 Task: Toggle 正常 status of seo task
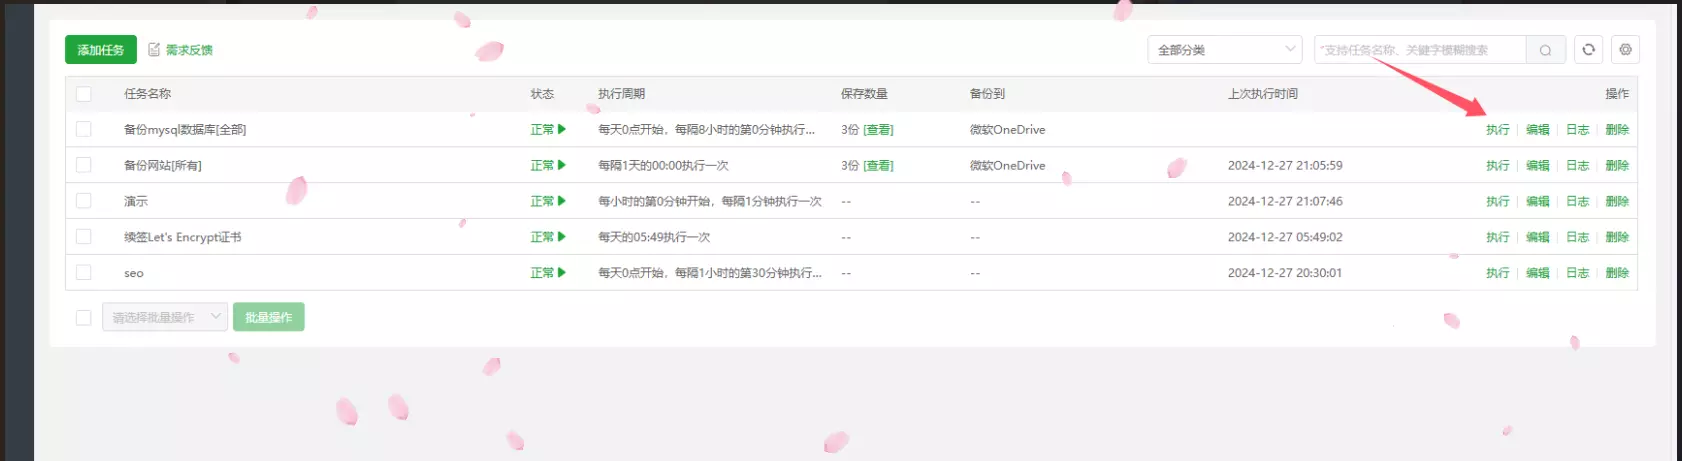pos(548,273)
